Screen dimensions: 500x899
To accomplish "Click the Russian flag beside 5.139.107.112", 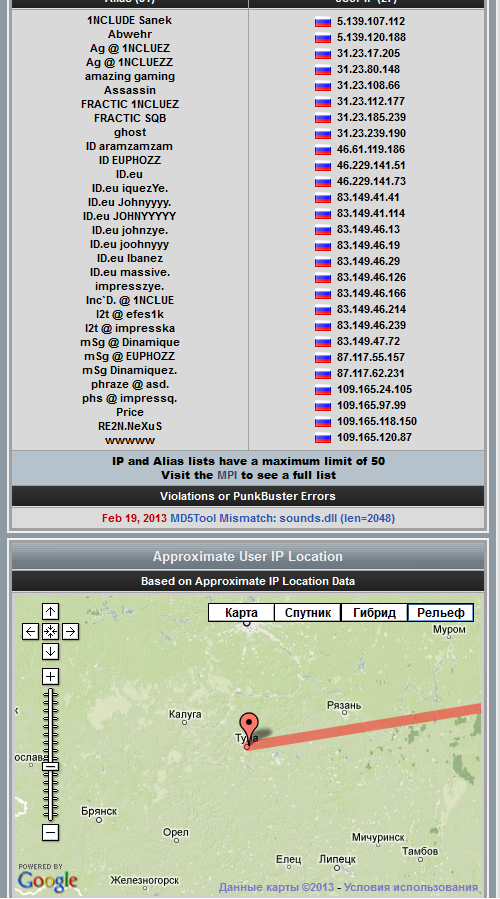I will 323,22.
